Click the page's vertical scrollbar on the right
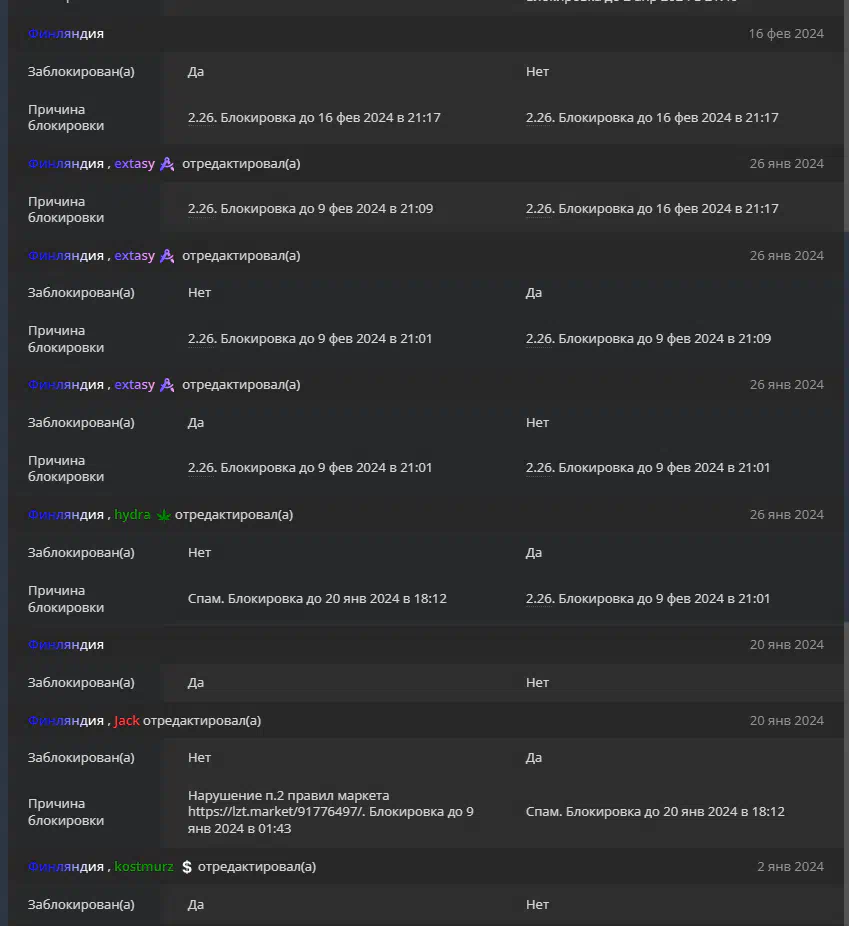The image size is (849, 926). (x=845, y=118)
